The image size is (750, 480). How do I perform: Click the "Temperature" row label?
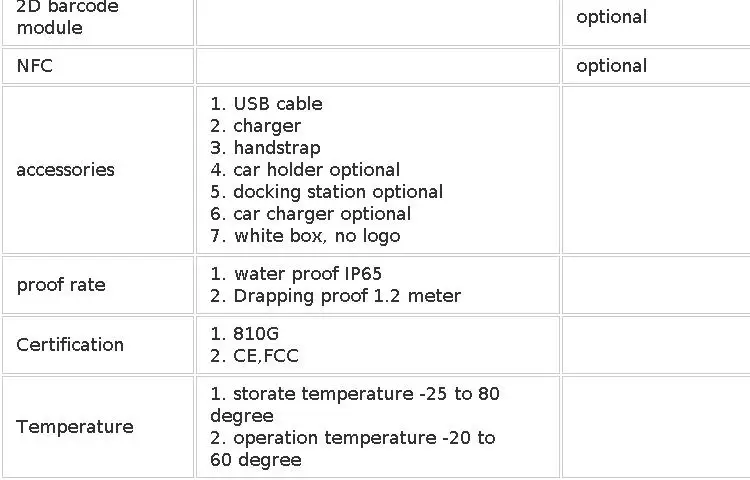[x=74, y=427]
